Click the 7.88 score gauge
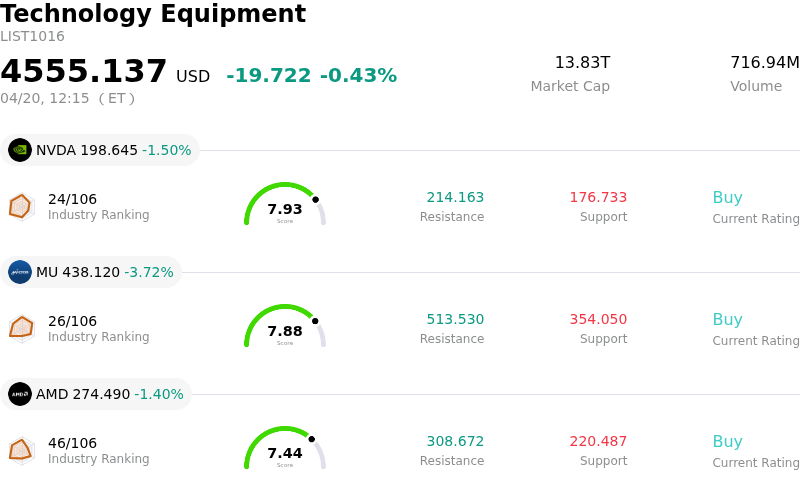The width and height of the screenshot is (800, 488). tap(285, 328)
